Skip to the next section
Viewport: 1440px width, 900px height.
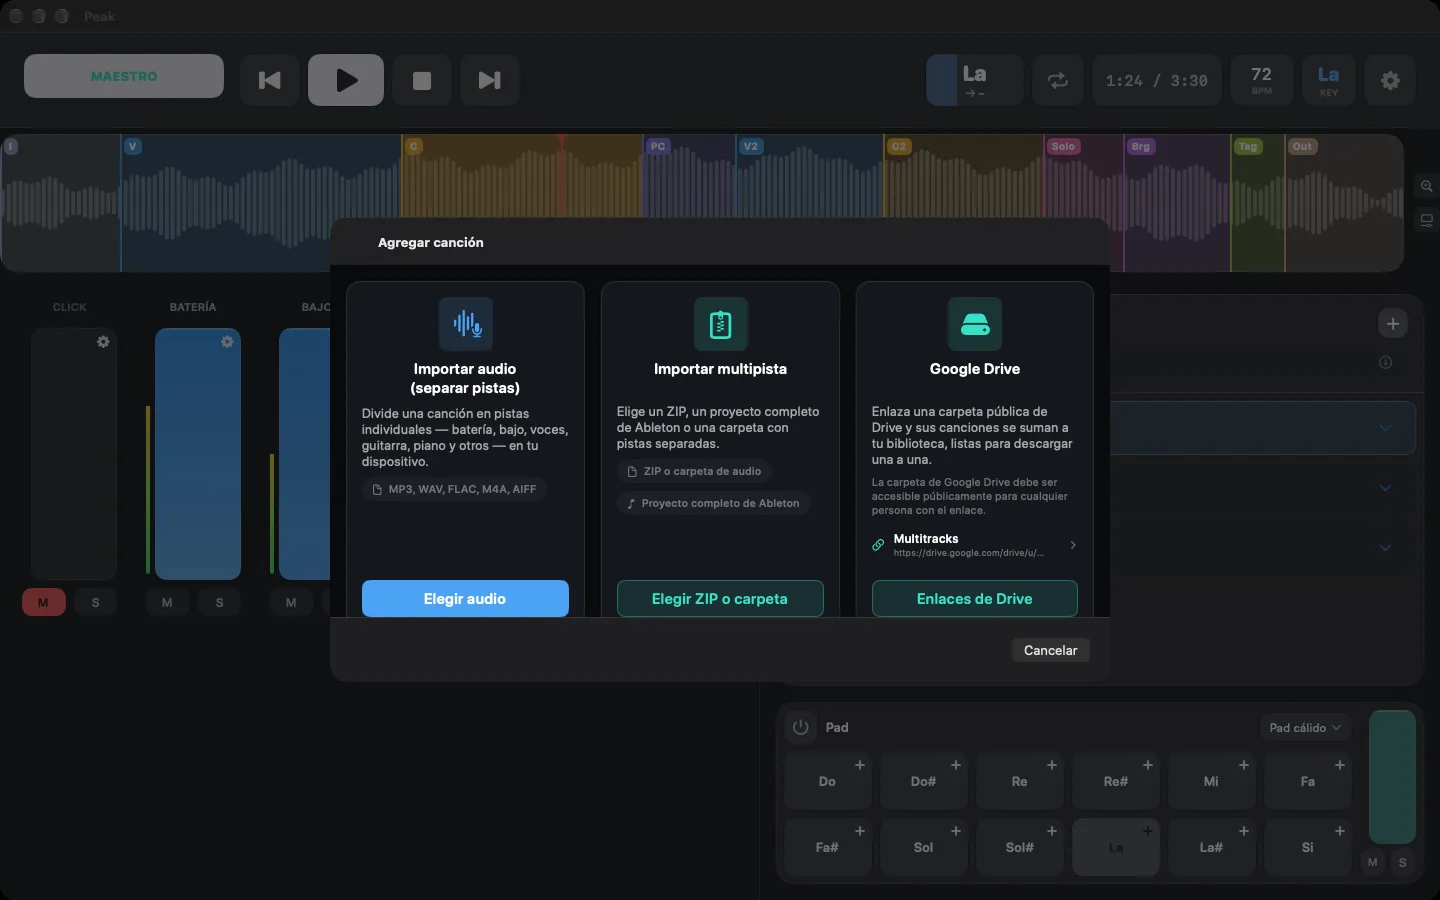(489, 80)
